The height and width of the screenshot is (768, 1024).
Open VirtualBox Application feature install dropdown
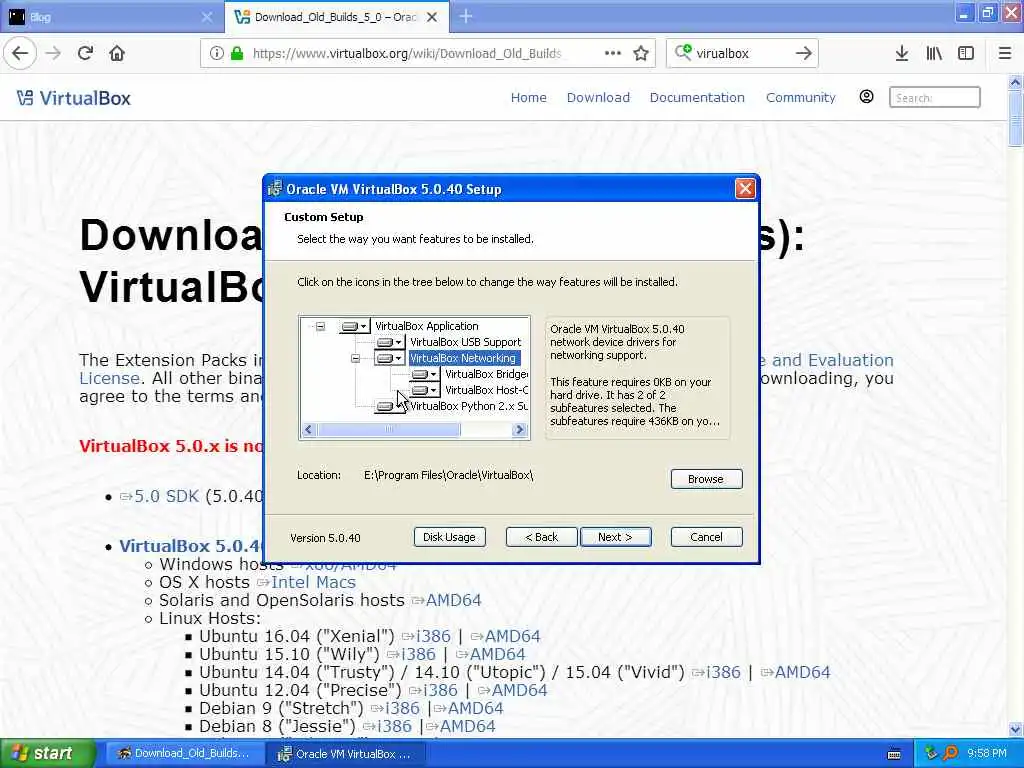click(x=355, y=326)
